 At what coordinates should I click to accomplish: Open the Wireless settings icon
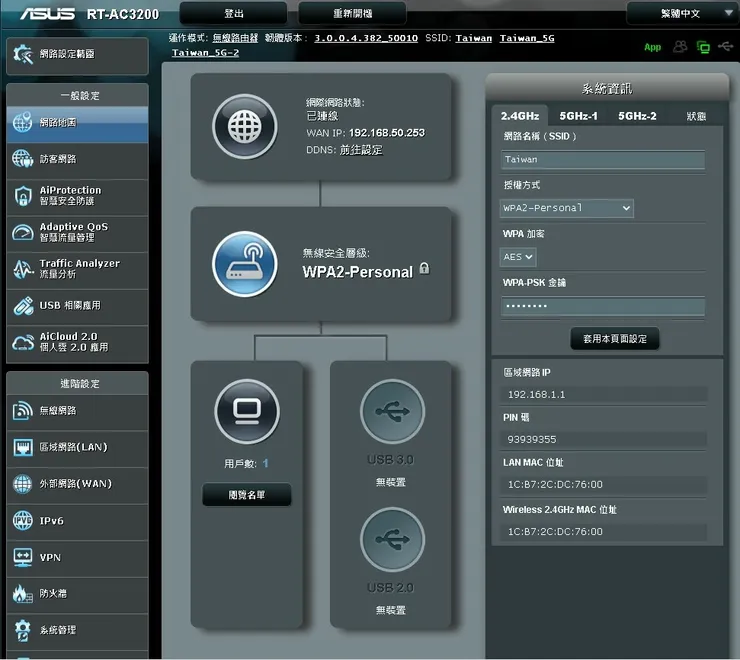(x=23, y=411)
